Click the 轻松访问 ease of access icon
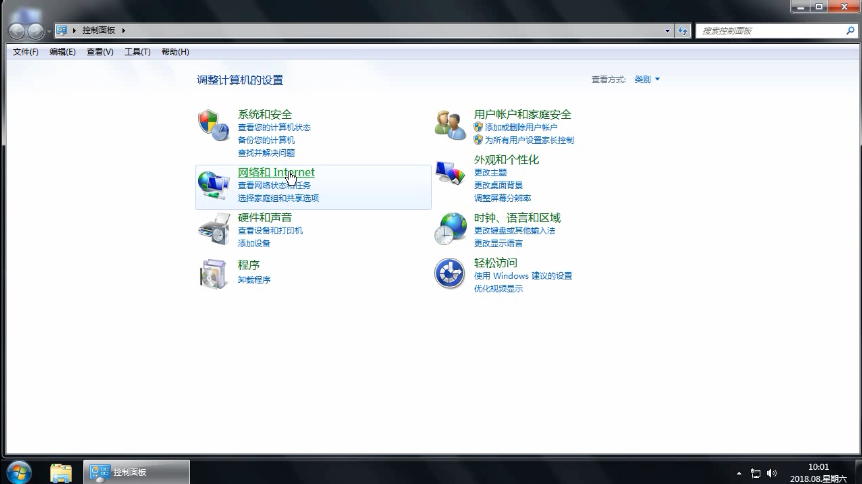Image resolution: width=862 pixels, height=484 pixels. click(450, 273)
